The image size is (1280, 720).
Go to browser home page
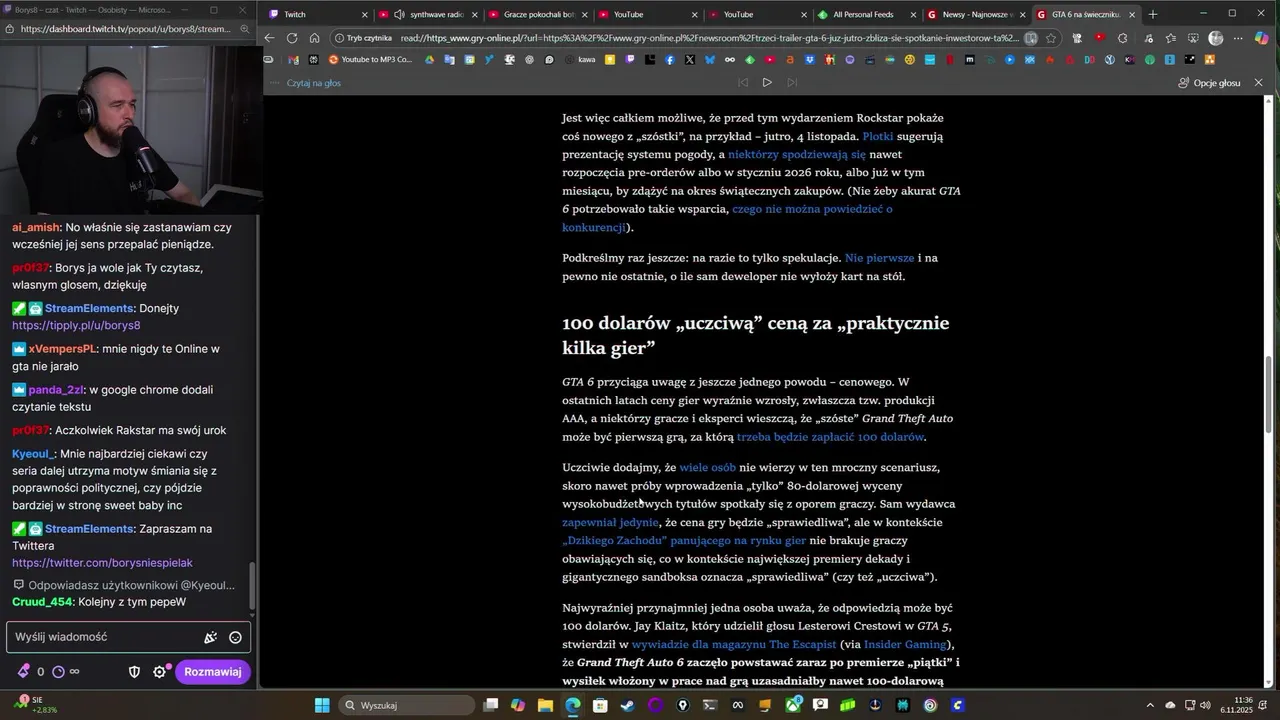[314, 38]
